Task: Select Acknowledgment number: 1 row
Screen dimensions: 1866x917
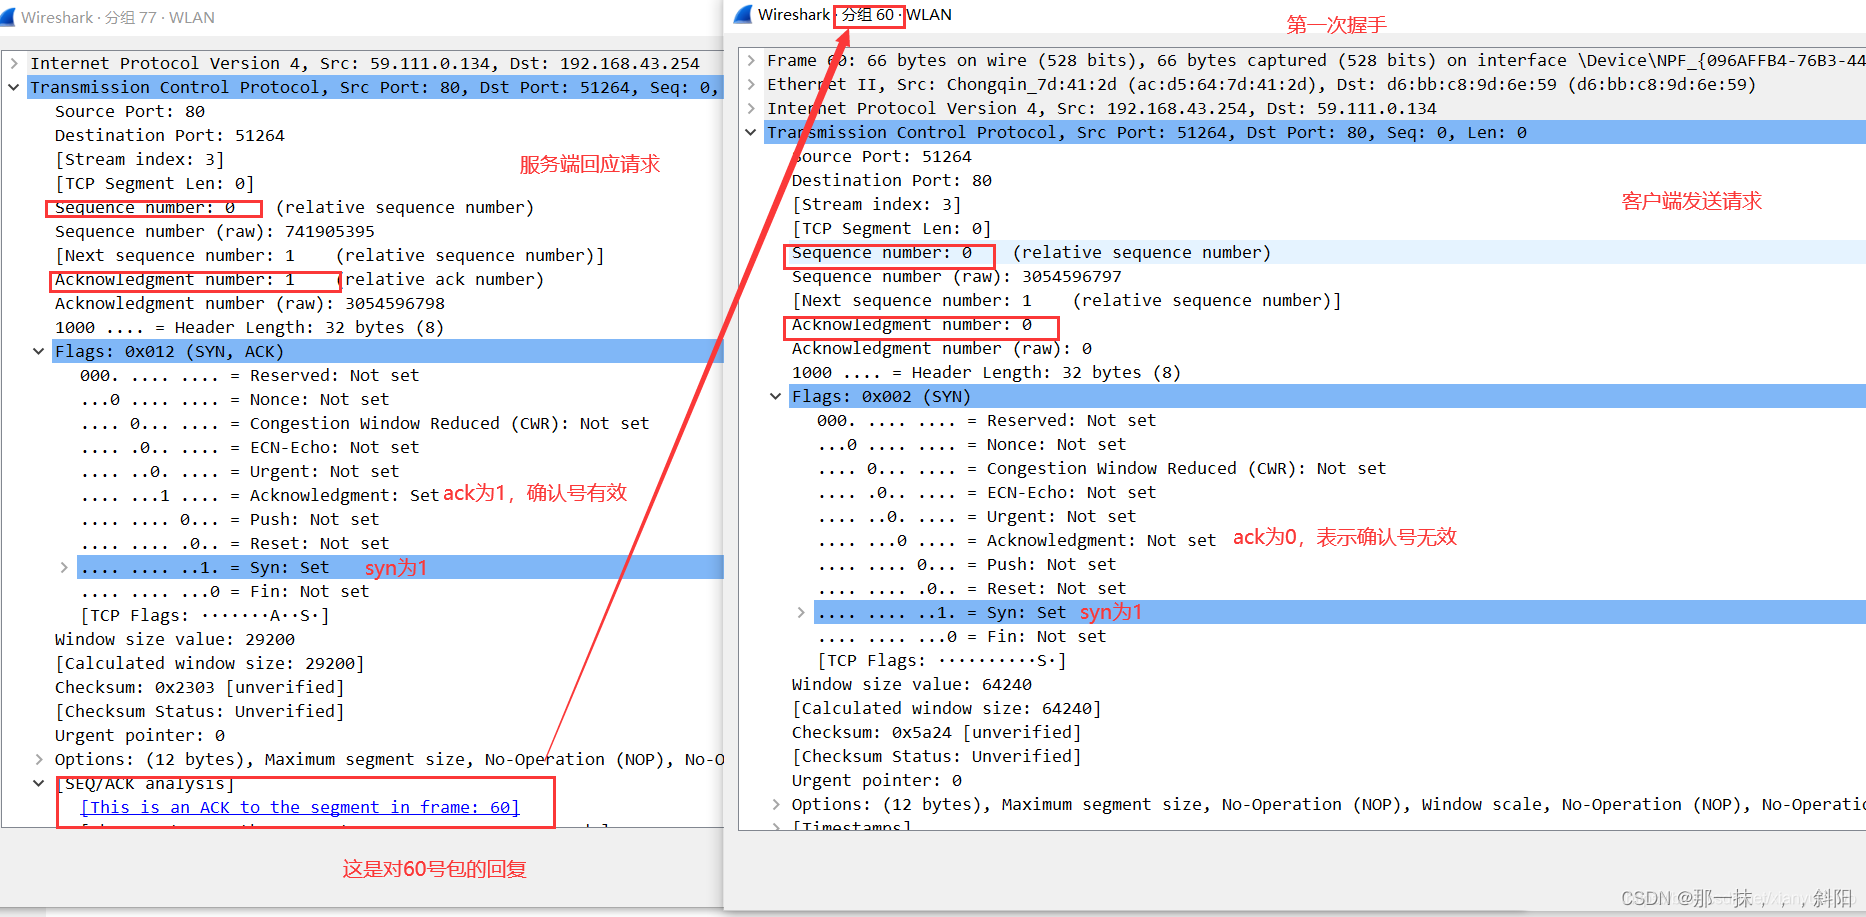Action: (175, 279)
